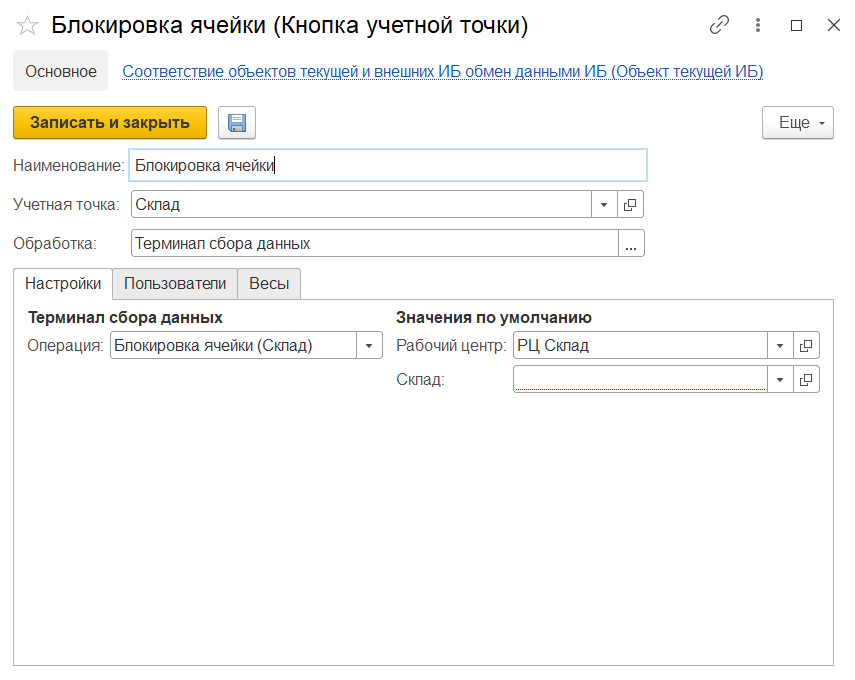
Task: Switch to the Весы tab
Action: click(269, 284)
